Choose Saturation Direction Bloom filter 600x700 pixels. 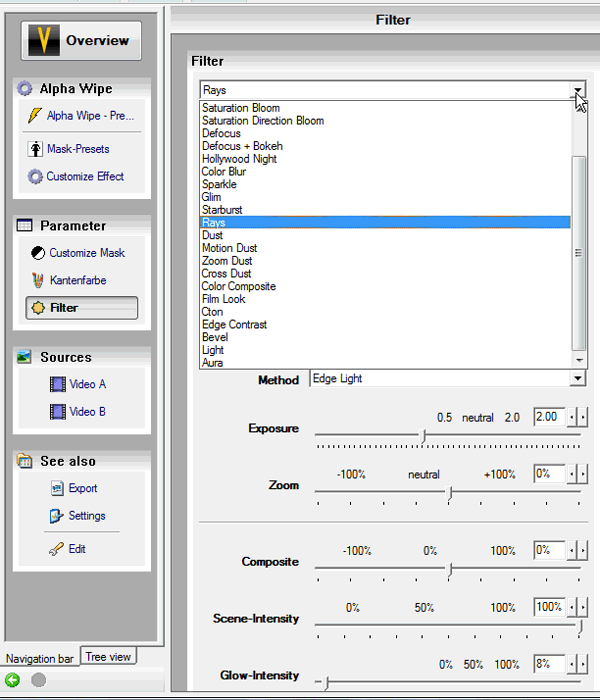[x=263, y=121]
